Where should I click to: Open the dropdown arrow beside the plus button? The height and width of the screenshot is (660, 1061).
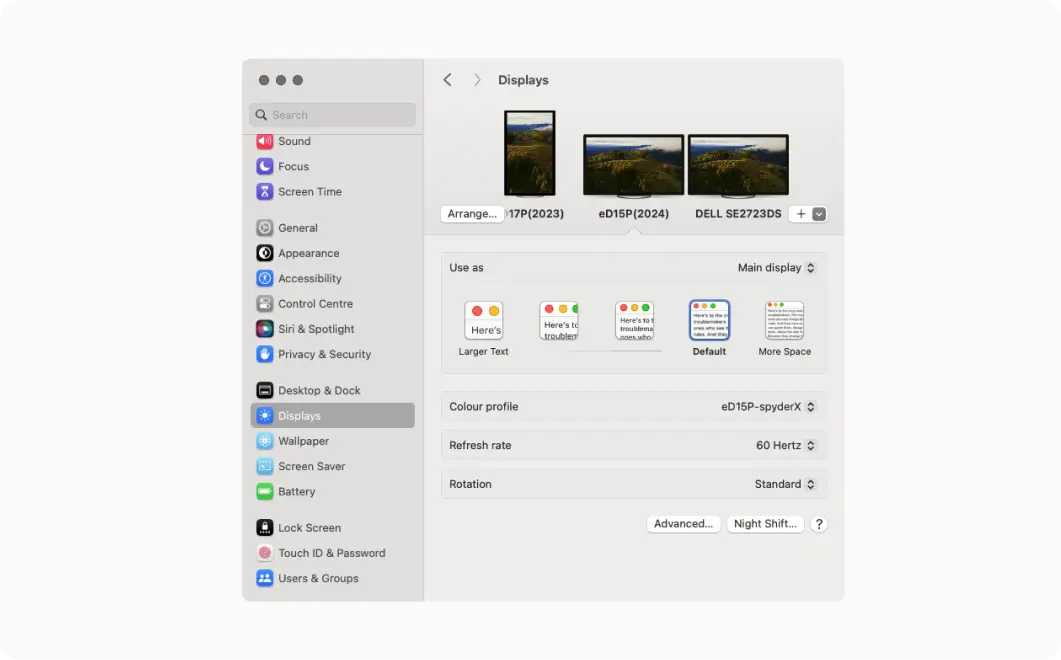point(819,214)
